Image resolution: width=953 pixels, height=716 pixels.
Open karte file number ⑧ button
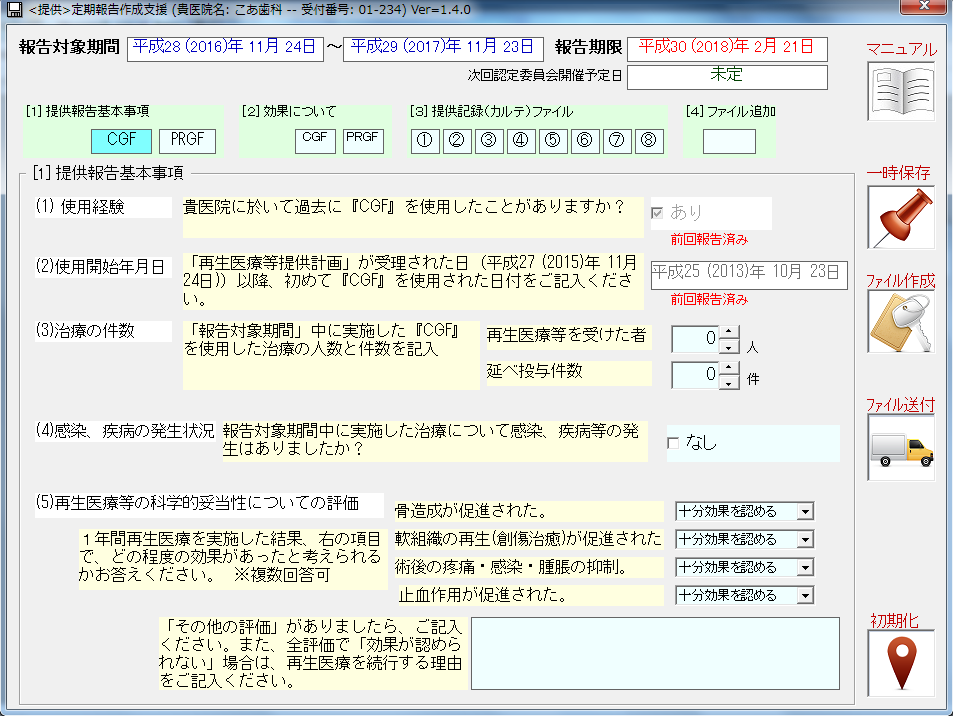pyautogui.click(x=649, y=140)
